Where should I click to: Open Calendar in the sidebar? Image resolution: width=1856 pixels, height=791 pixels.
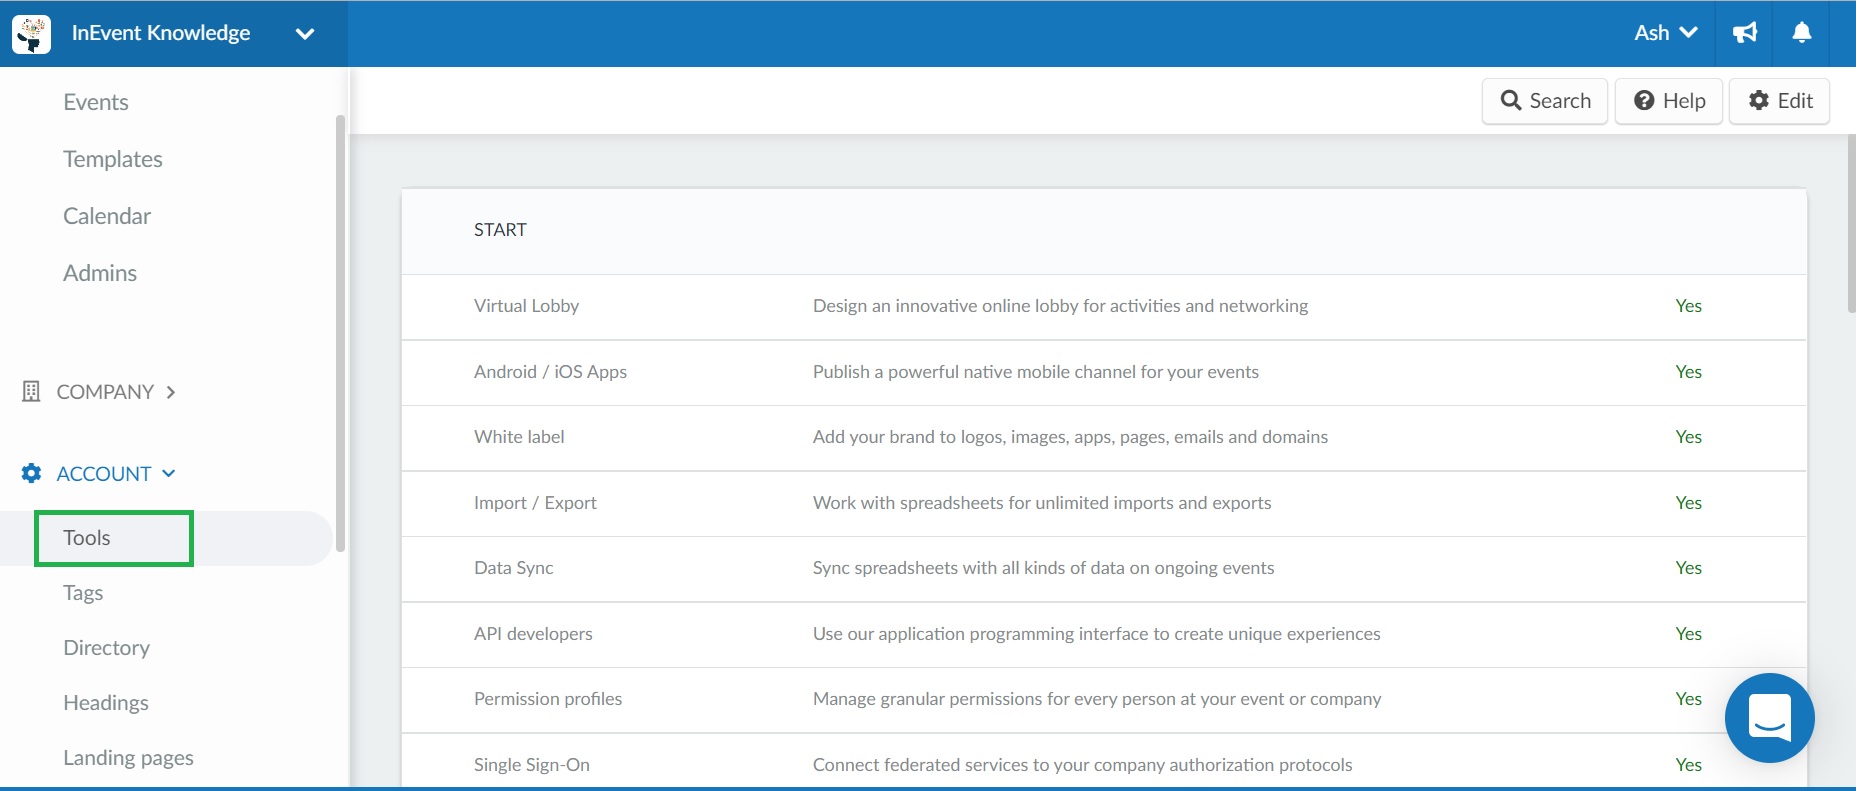coord(107,216)
